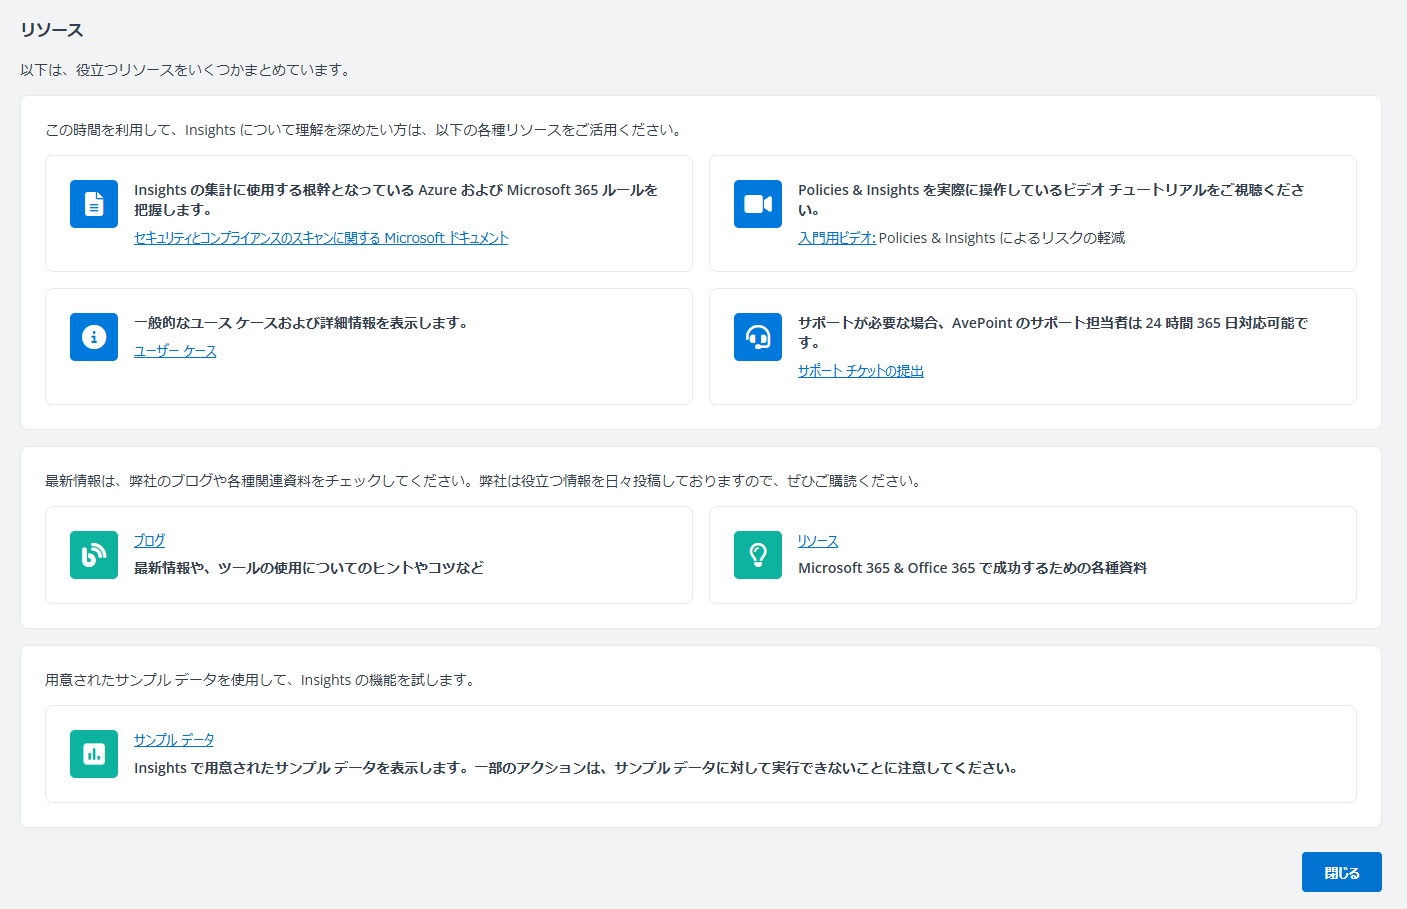Click text '最新情報や、ツールの使用についてのヒントやコツなど'
Image resolution: width=1407 pixels, height=909 pixels.
pos(309,568)
